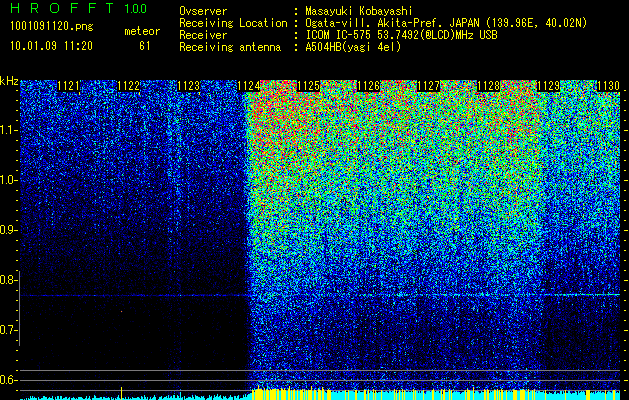
Task: Click the A504HB(yagi 4el) antenna text
Action: (x=353, y=47)
